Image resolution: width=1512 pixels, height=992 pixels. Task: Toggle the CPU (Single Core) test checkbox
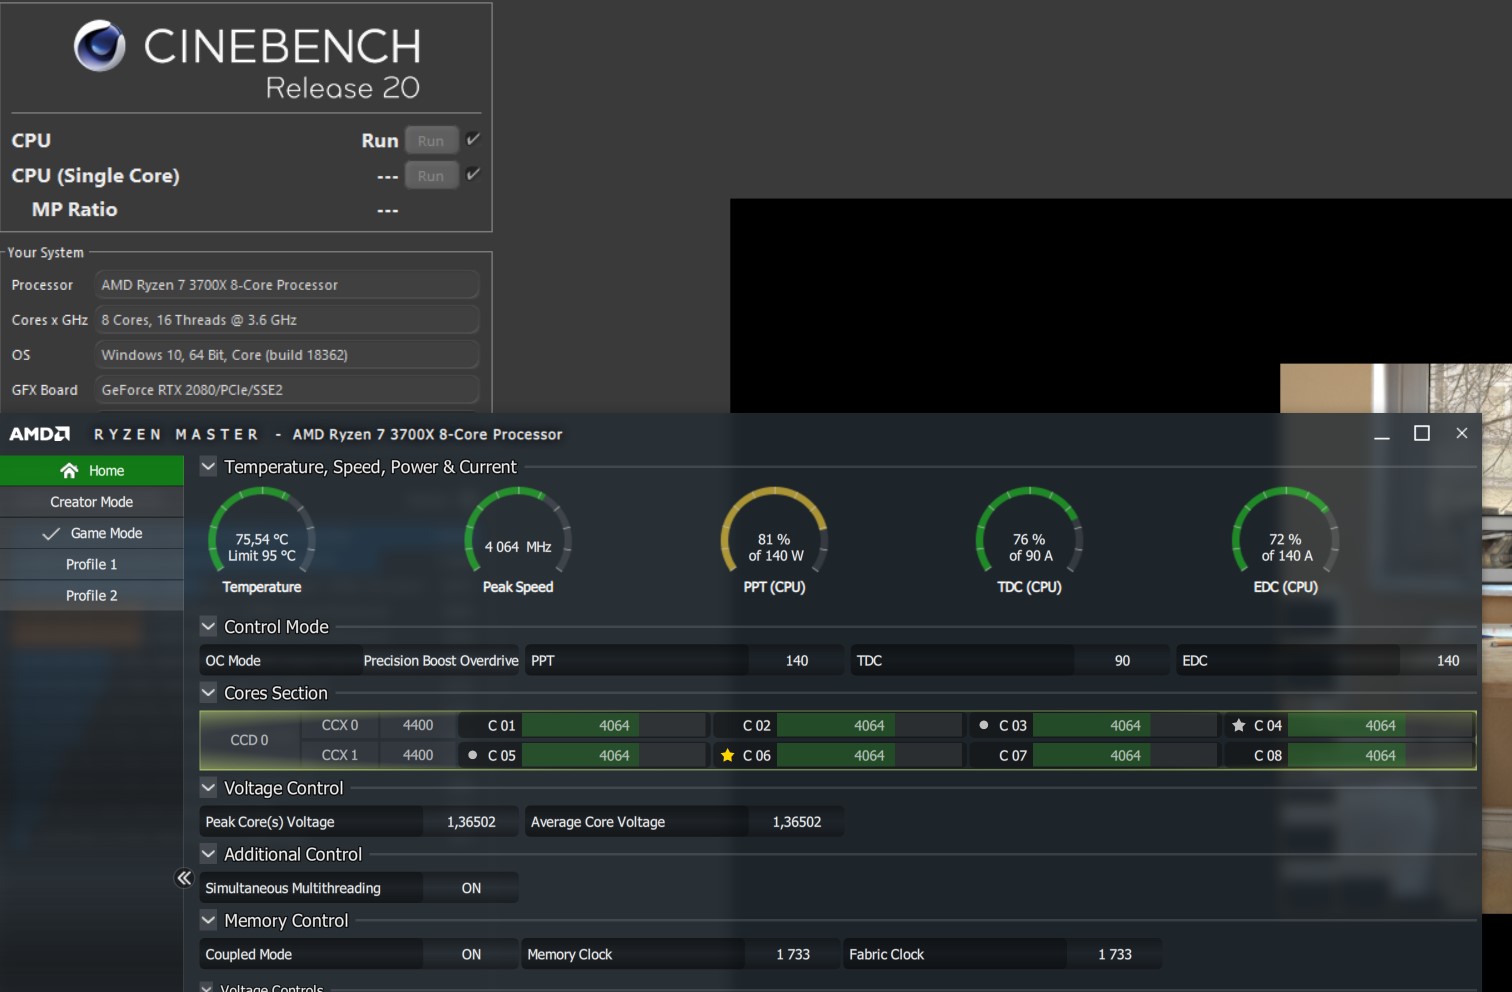pos(473,174)
